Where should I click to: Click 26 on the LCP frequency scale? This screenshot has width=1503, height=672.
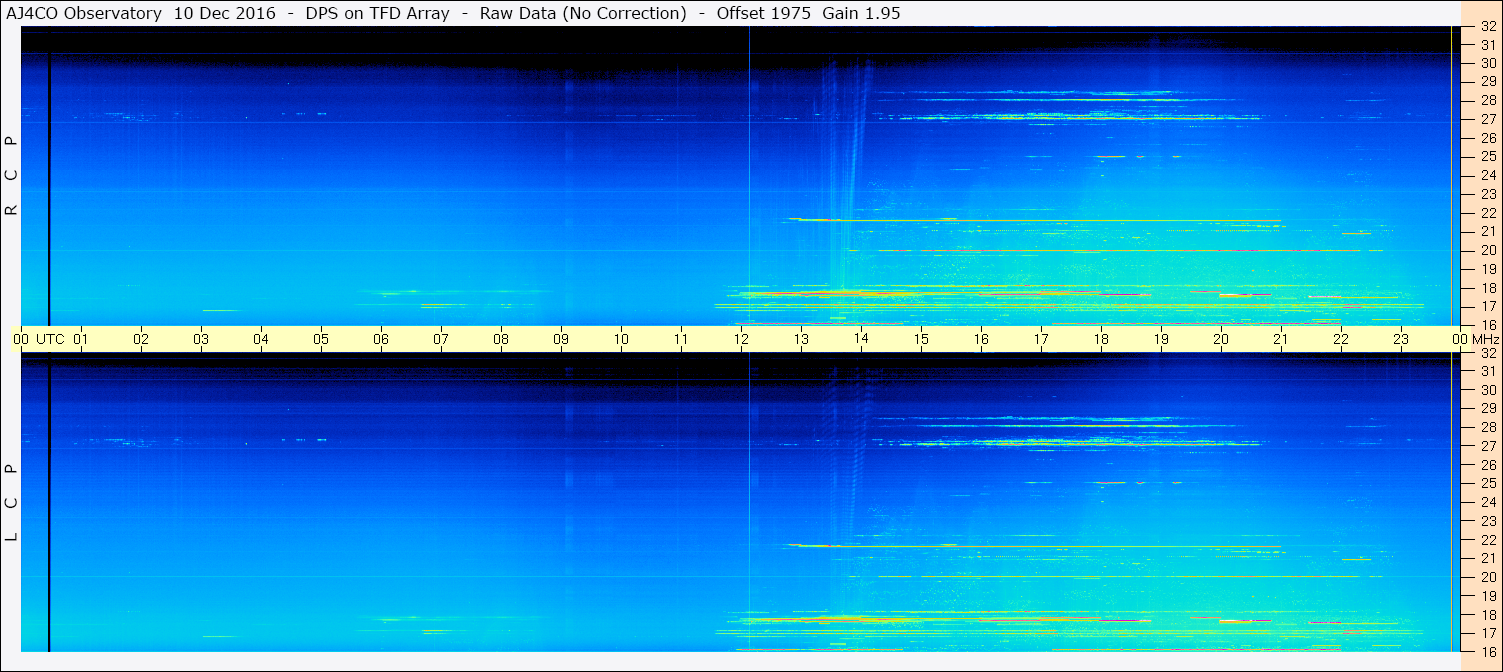(x=1488, y=464)
